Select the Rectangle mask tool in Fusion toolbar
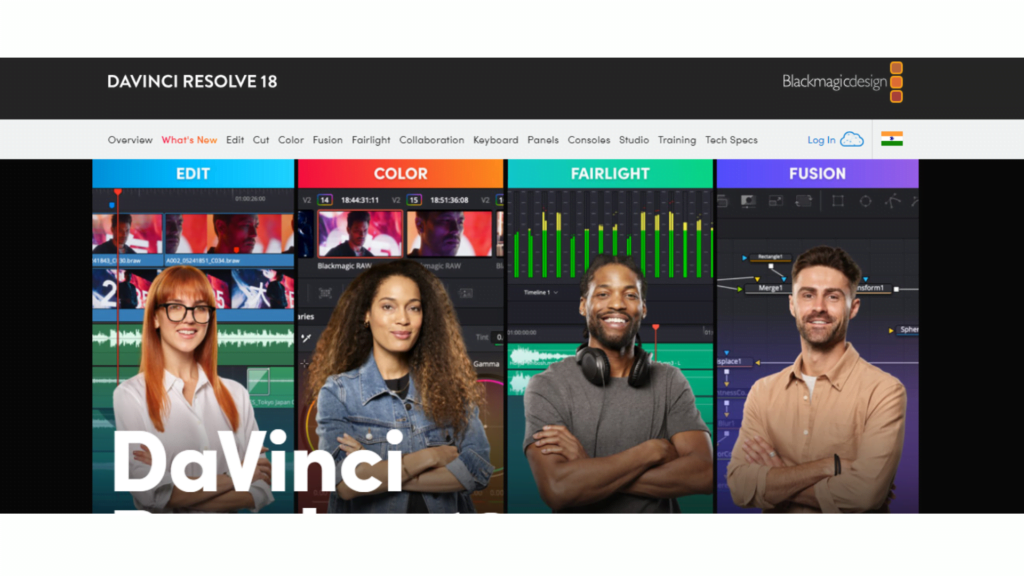Viewport: 1024px width, 576px height. [x=840, y=201]
